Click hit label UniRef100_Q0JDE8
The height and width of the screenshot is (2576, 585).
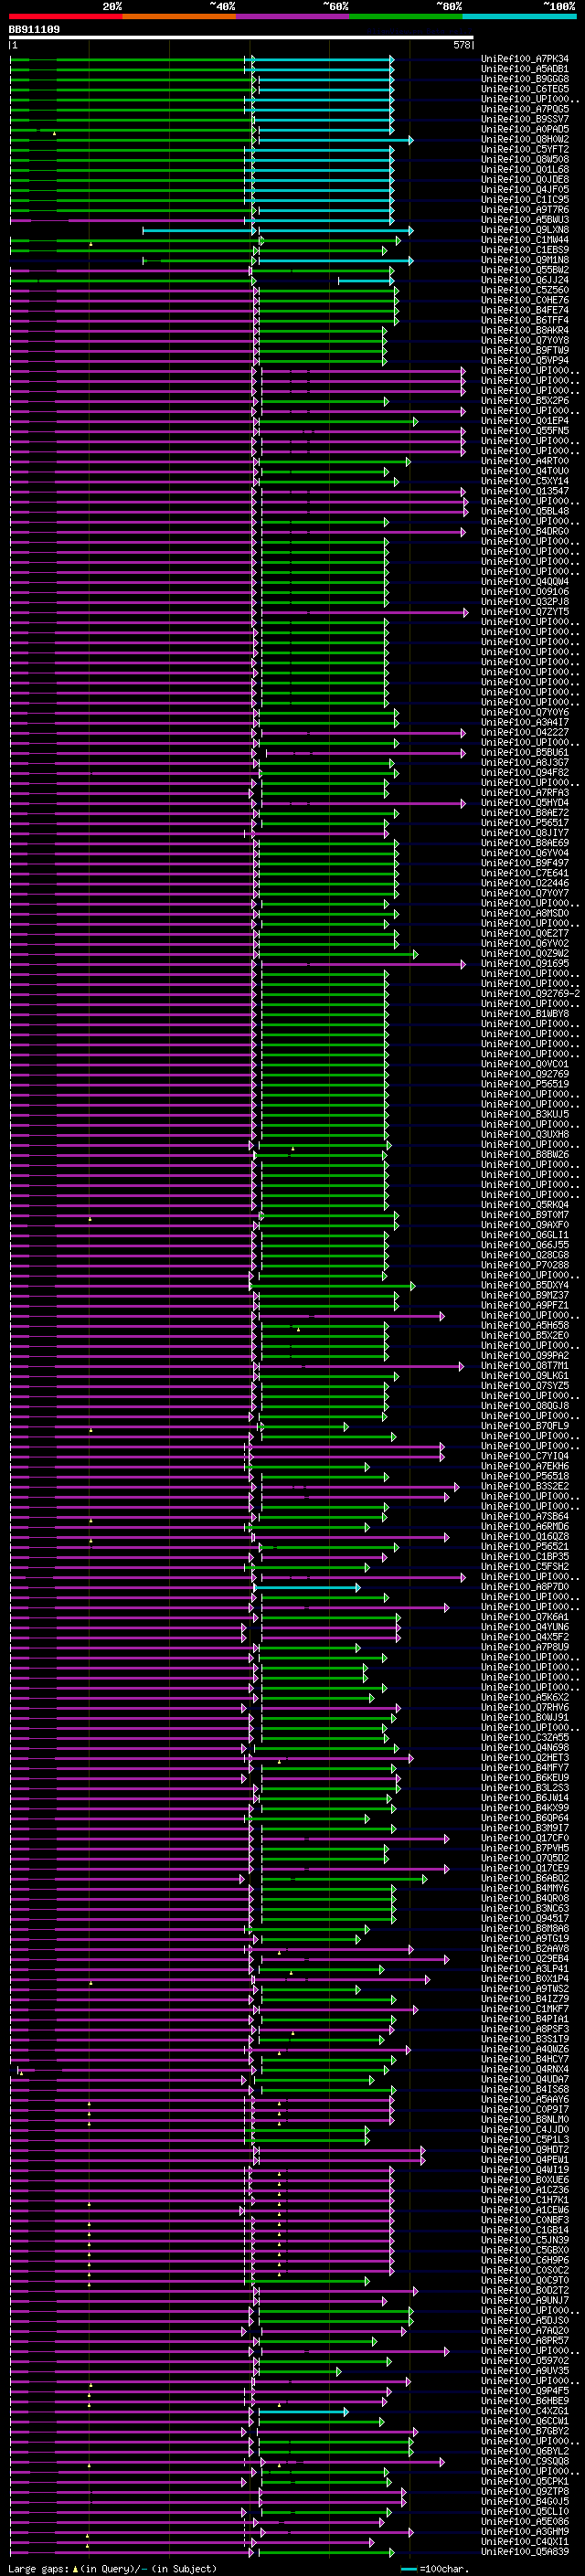point(525,179)
